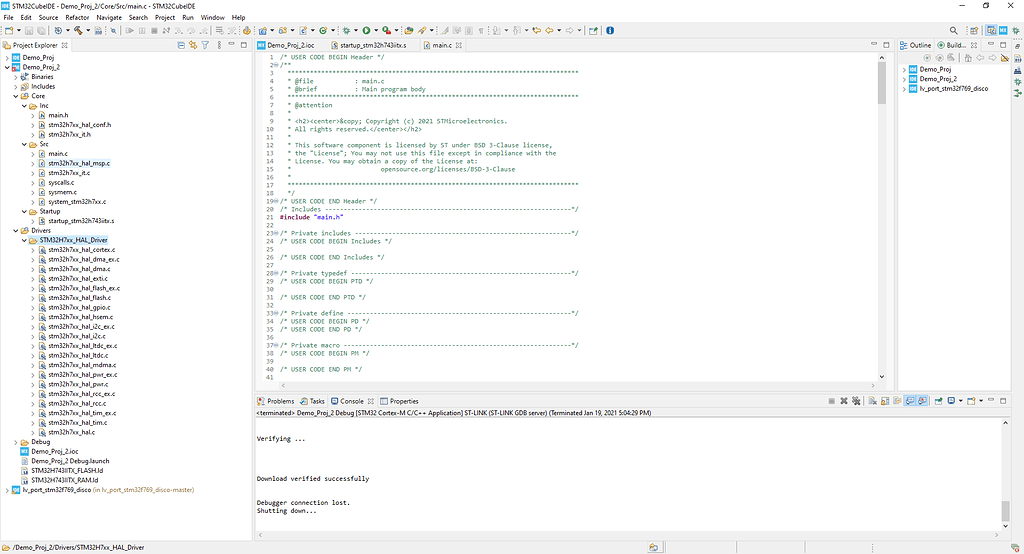The width and height of the screenshot is (1024, 554).
Task: Expand the Debug folder in Project Explorer
Action: [x=15, y=441]
